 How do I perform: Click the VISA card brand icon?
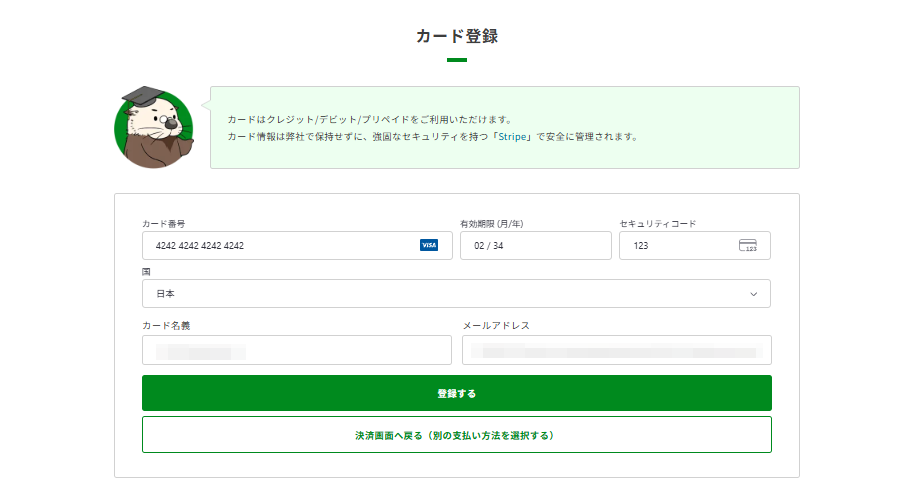click(x=428, y=245)
